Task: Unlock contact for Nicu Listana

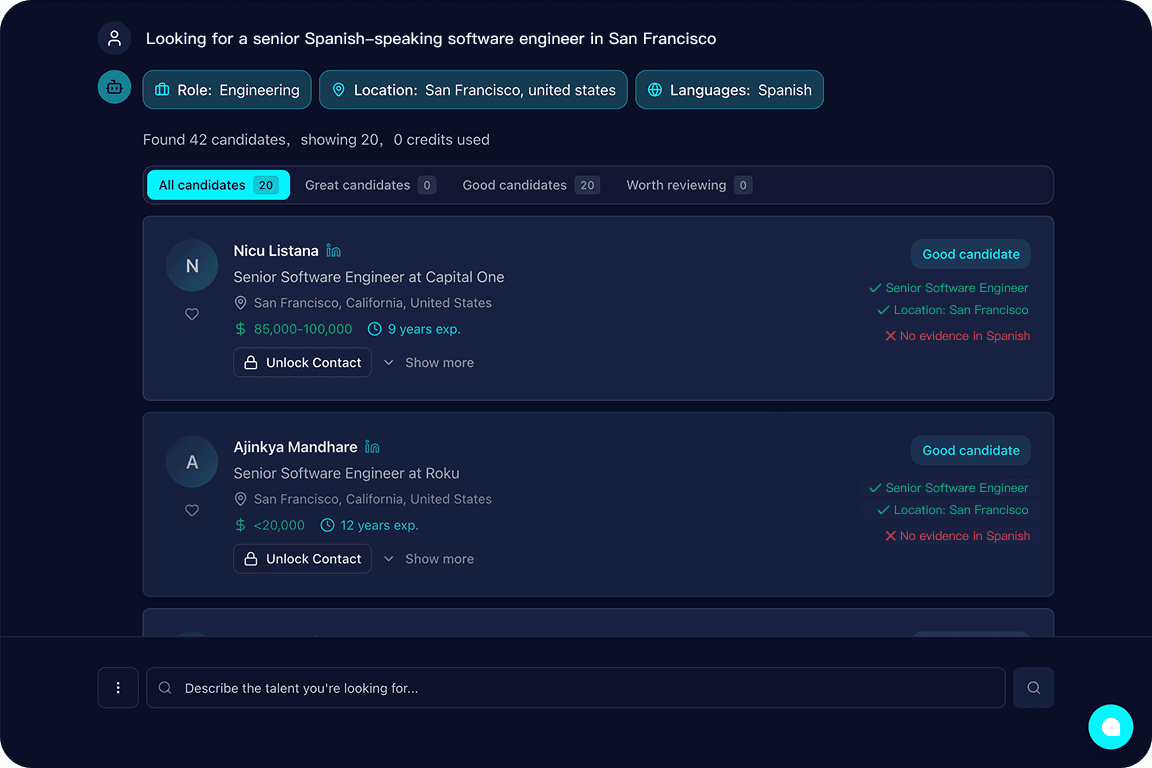Action: pyautogui.click(x=302, y=363)
